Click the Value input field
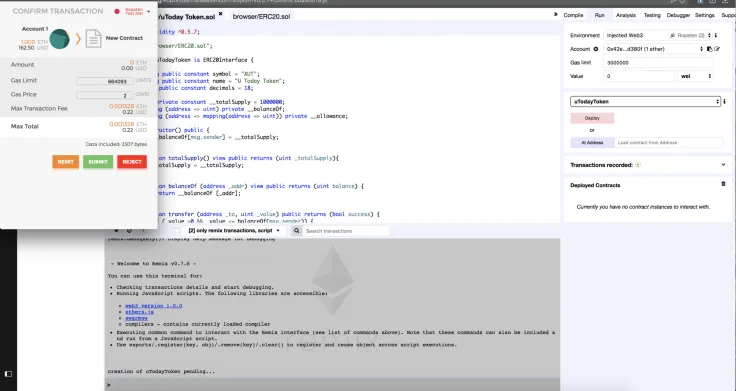The width and height of the screenshot is (736, 391). 638,76
